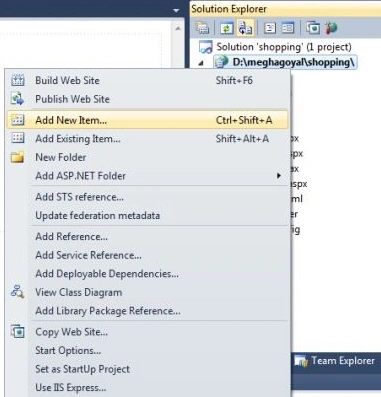Viewport: 381px width, 397px height.
Task: Choose Add Reference... menu entry
Action: (x=147, y=237)
